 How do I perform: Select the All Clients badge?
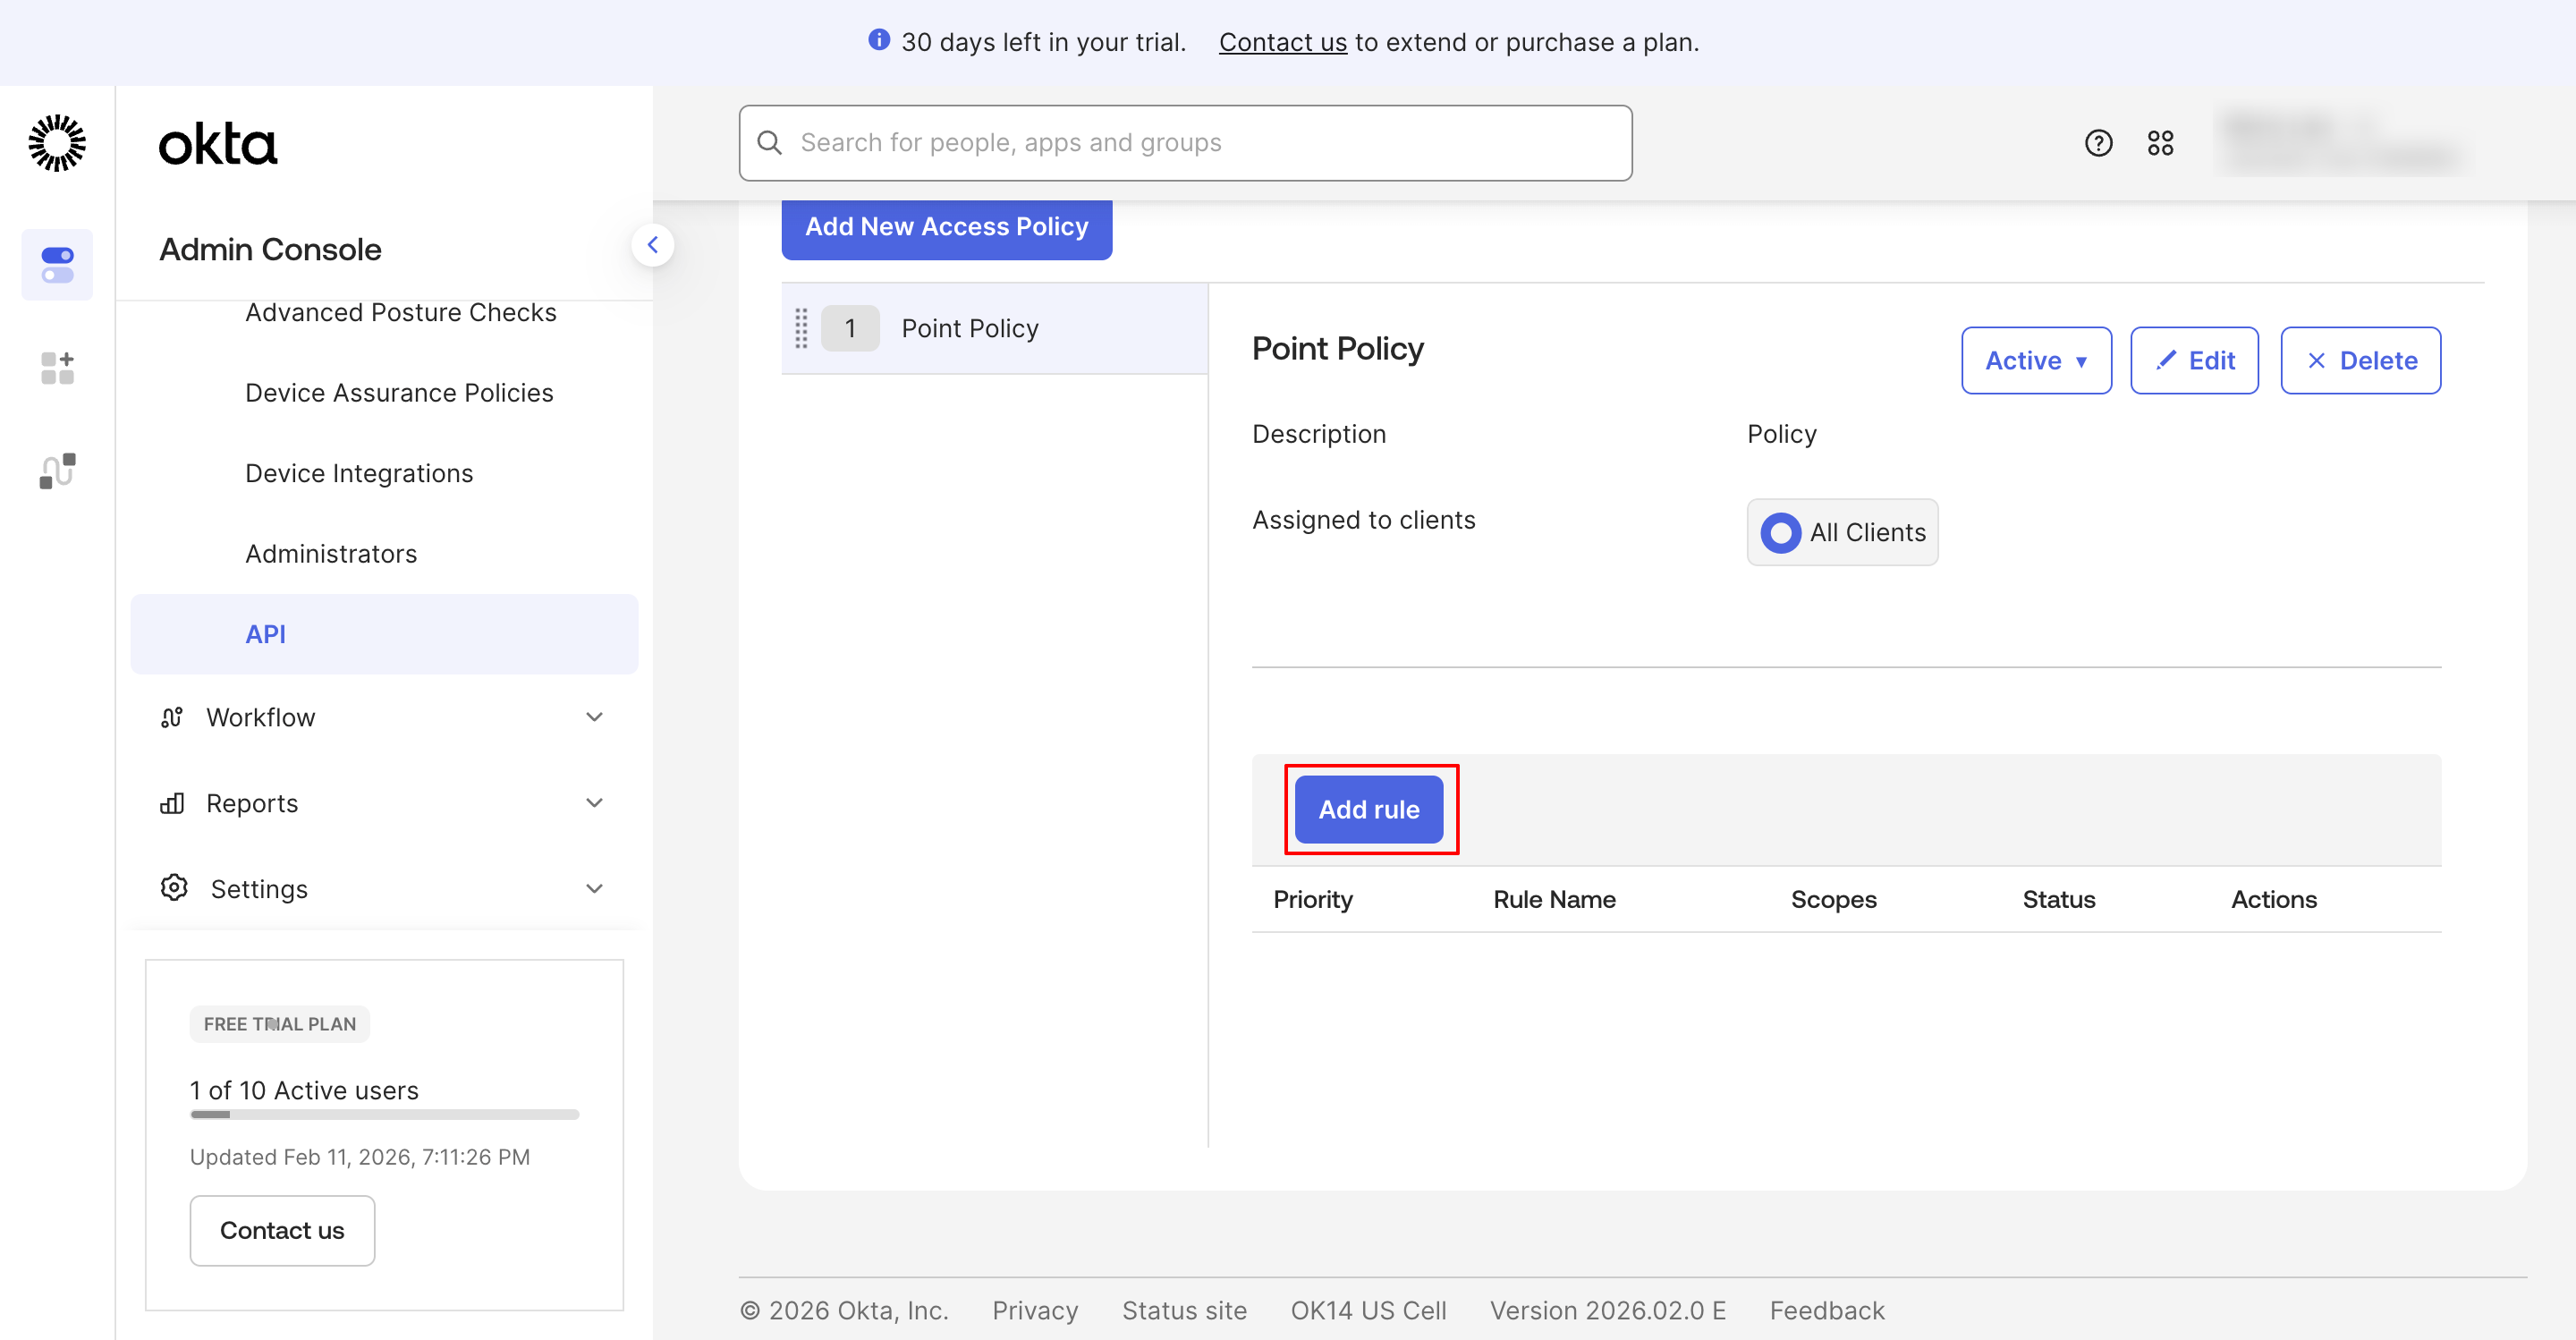(1842, 532)
